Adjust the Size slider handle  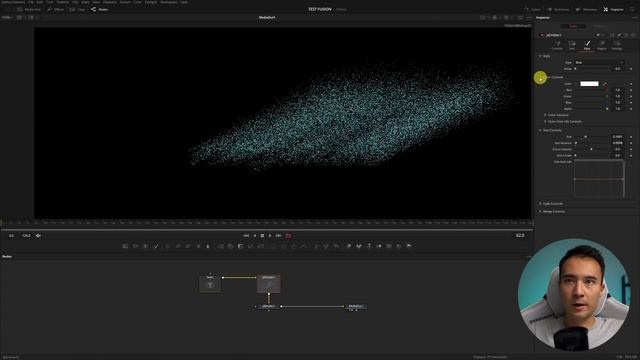click(586, 137)
